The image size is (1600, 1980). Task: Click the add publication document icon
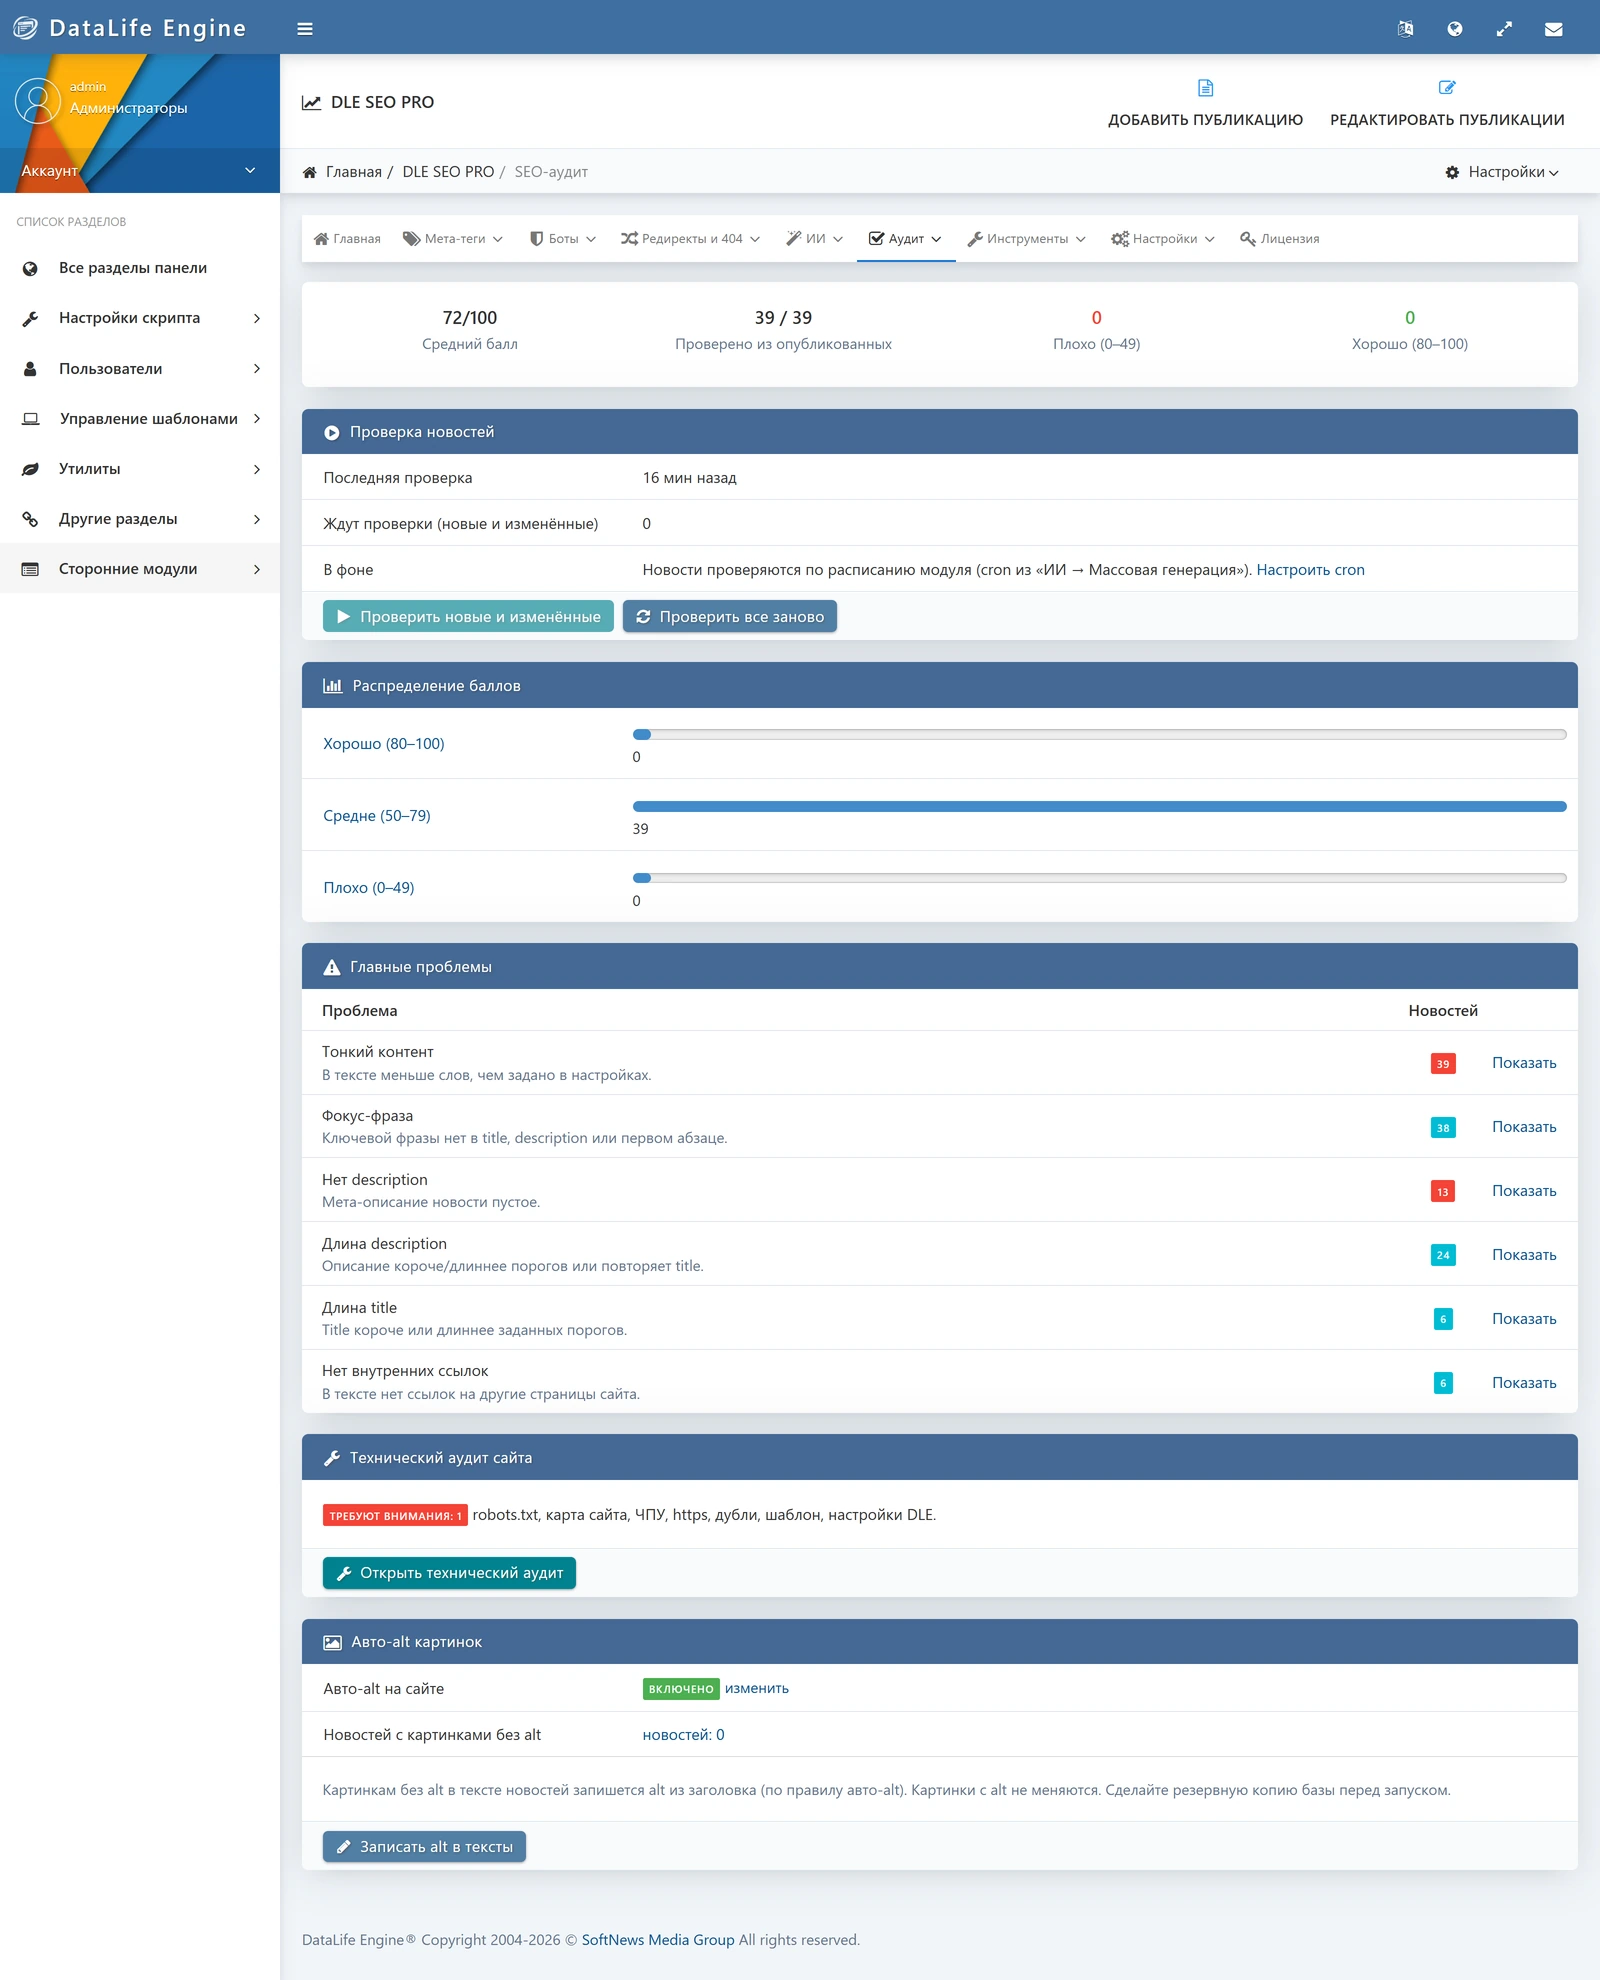[x=1205, y=88]
